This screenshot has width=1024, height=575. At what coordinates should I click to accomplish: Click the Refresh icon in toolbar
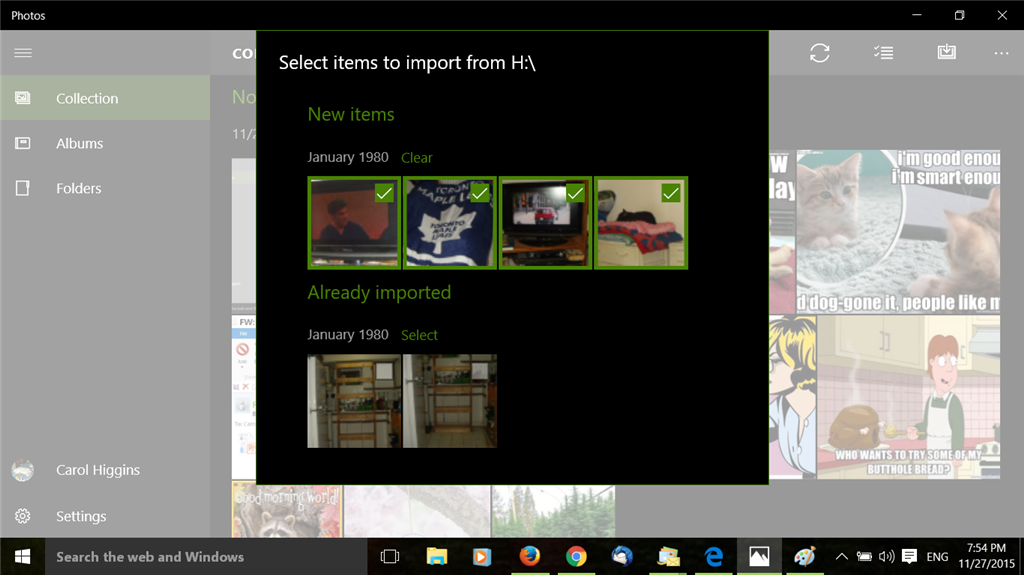(820, 53)
